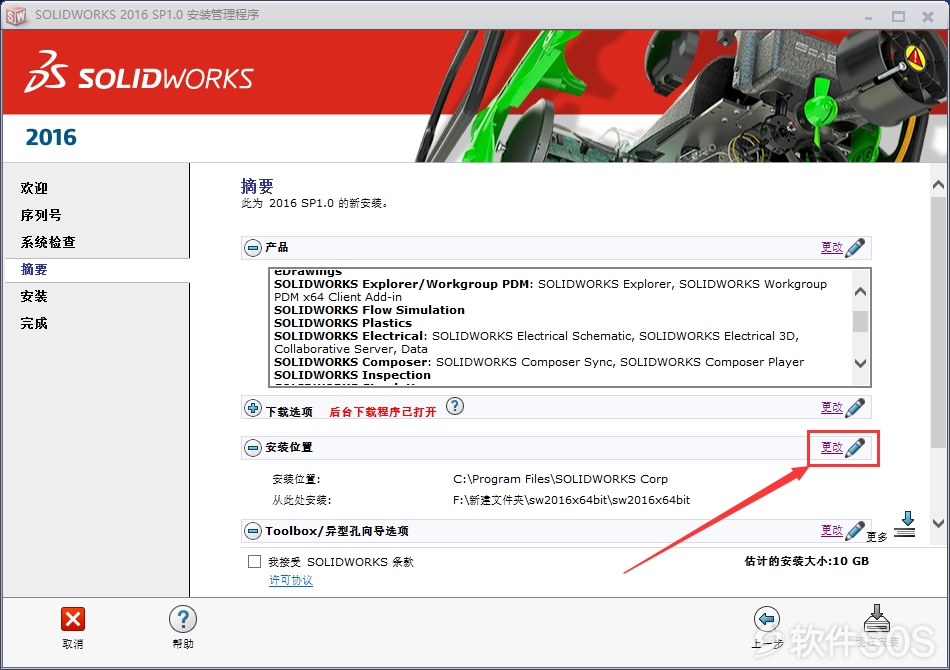Collapse the 产品 section
The width and height of the screenshot is (950, 670).
click(x=253, y=247)
